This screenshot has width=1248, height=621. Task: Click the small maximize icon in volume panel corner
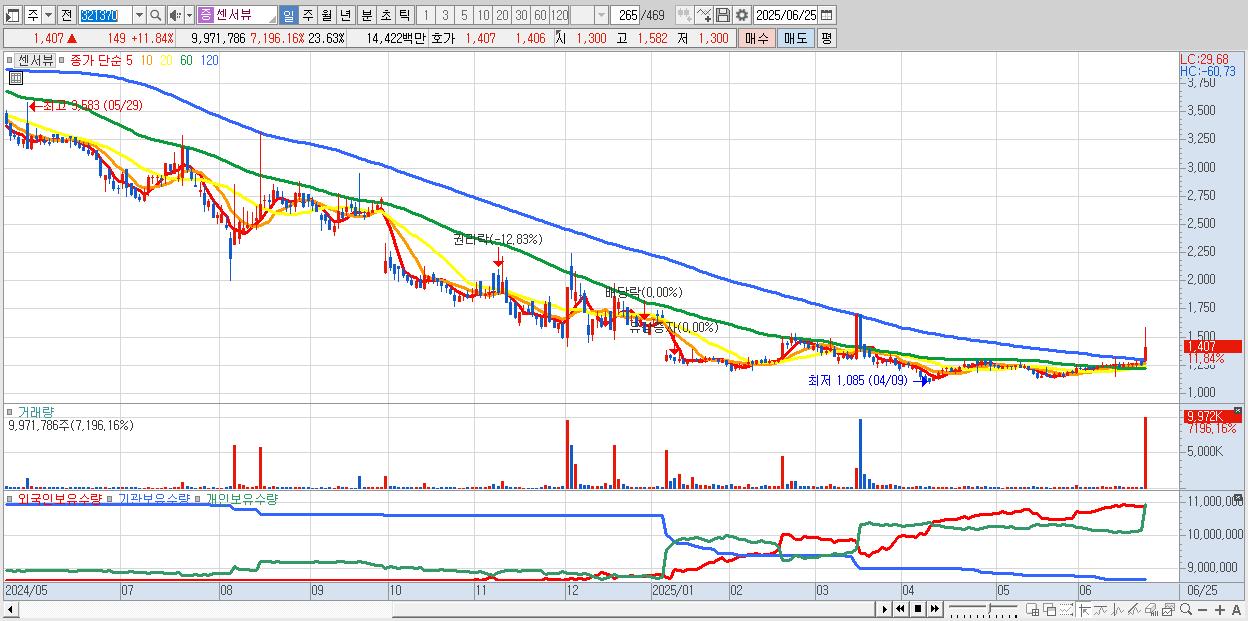[x=1240, y=410]
